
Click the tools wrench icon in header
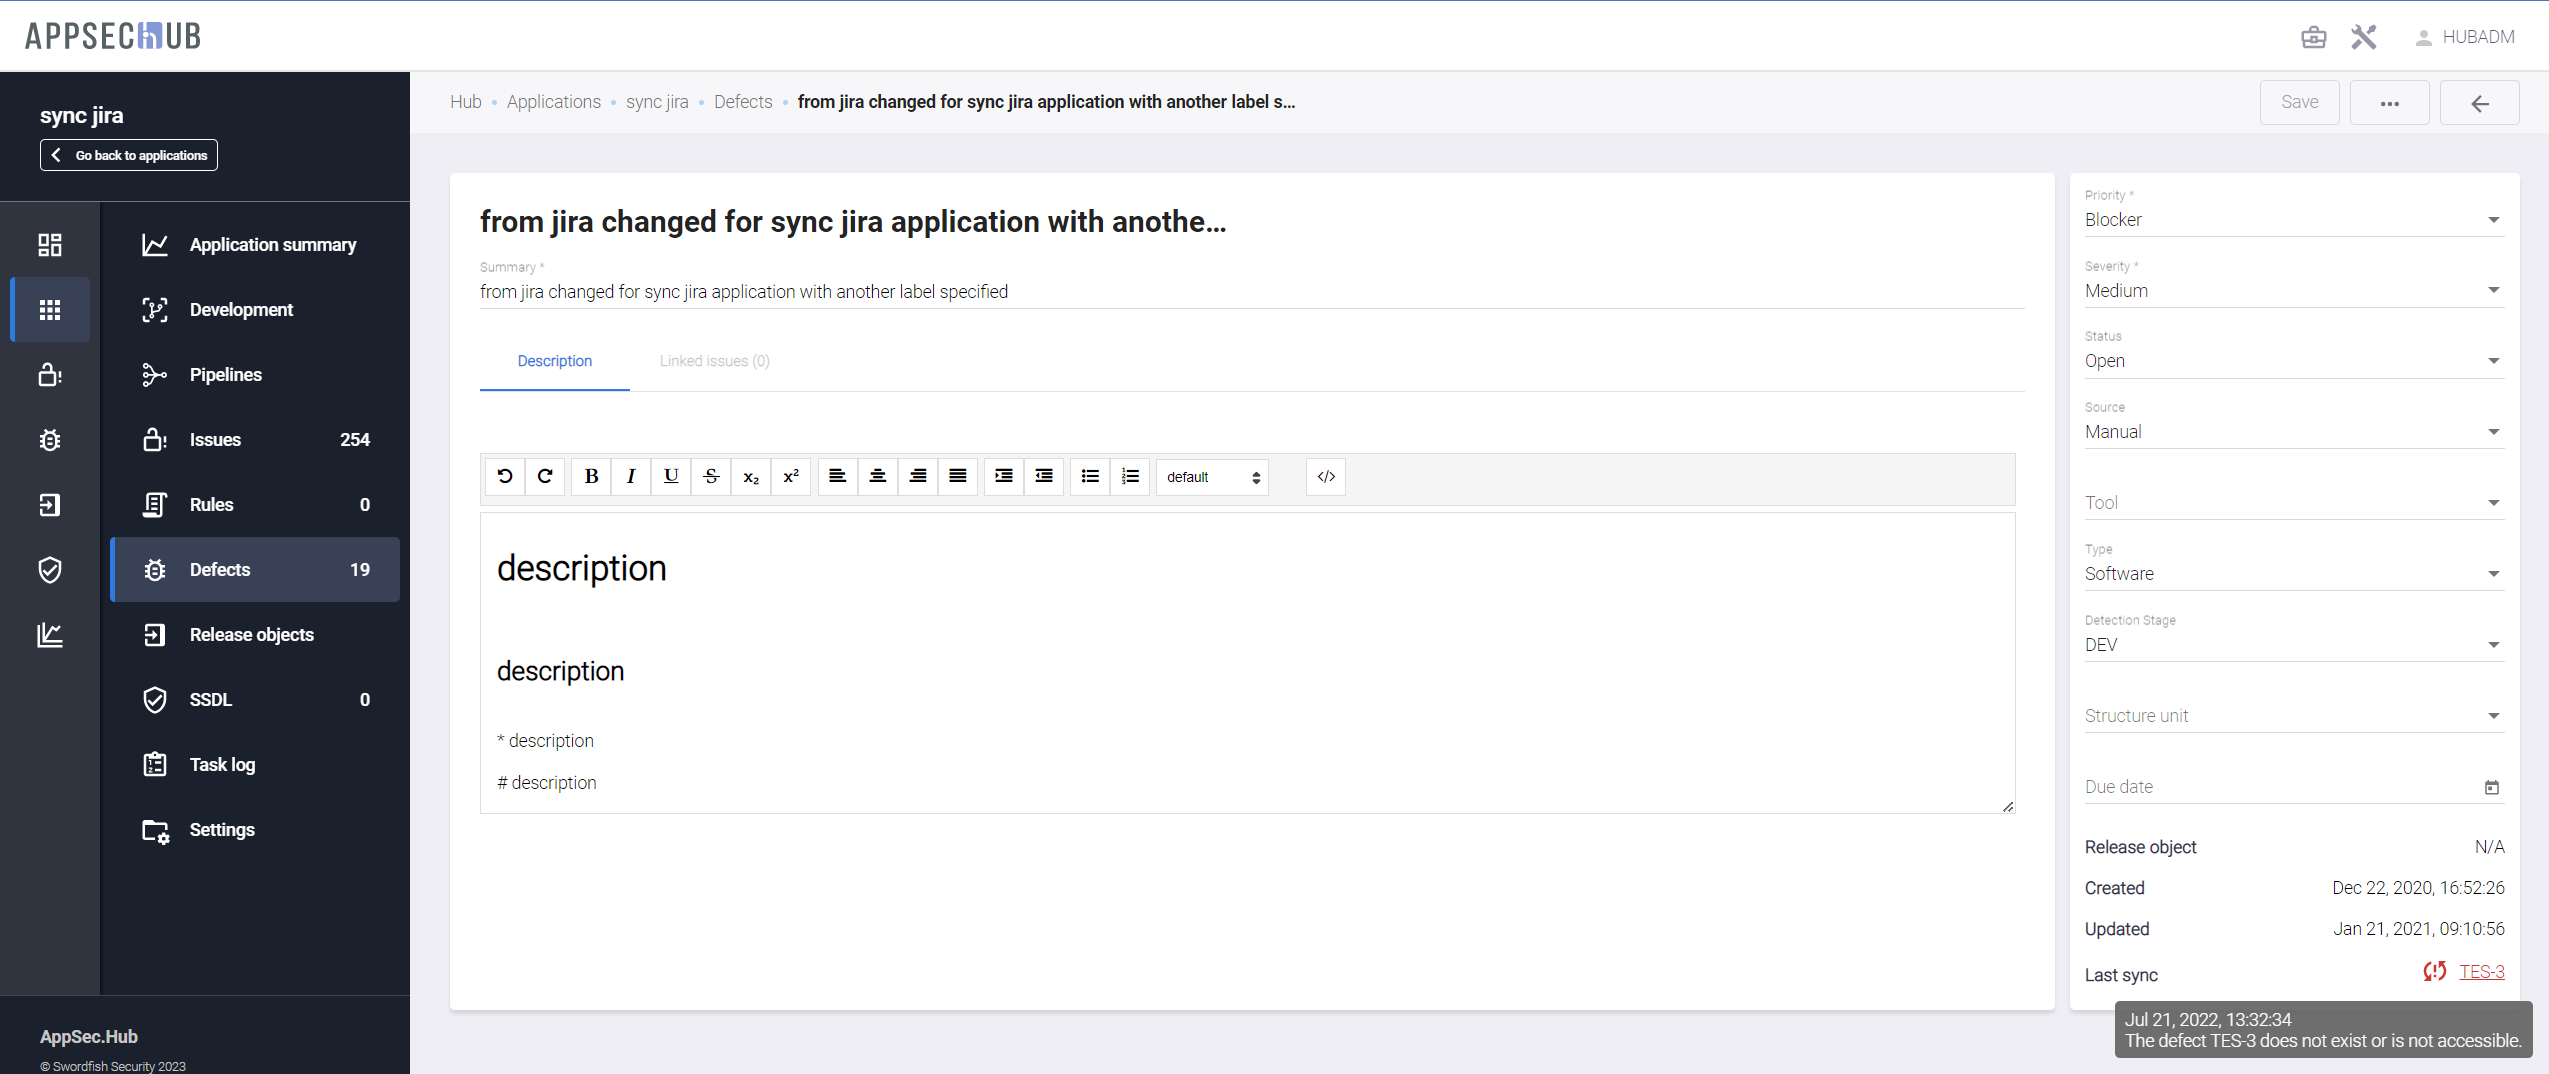coord(2363,37)
